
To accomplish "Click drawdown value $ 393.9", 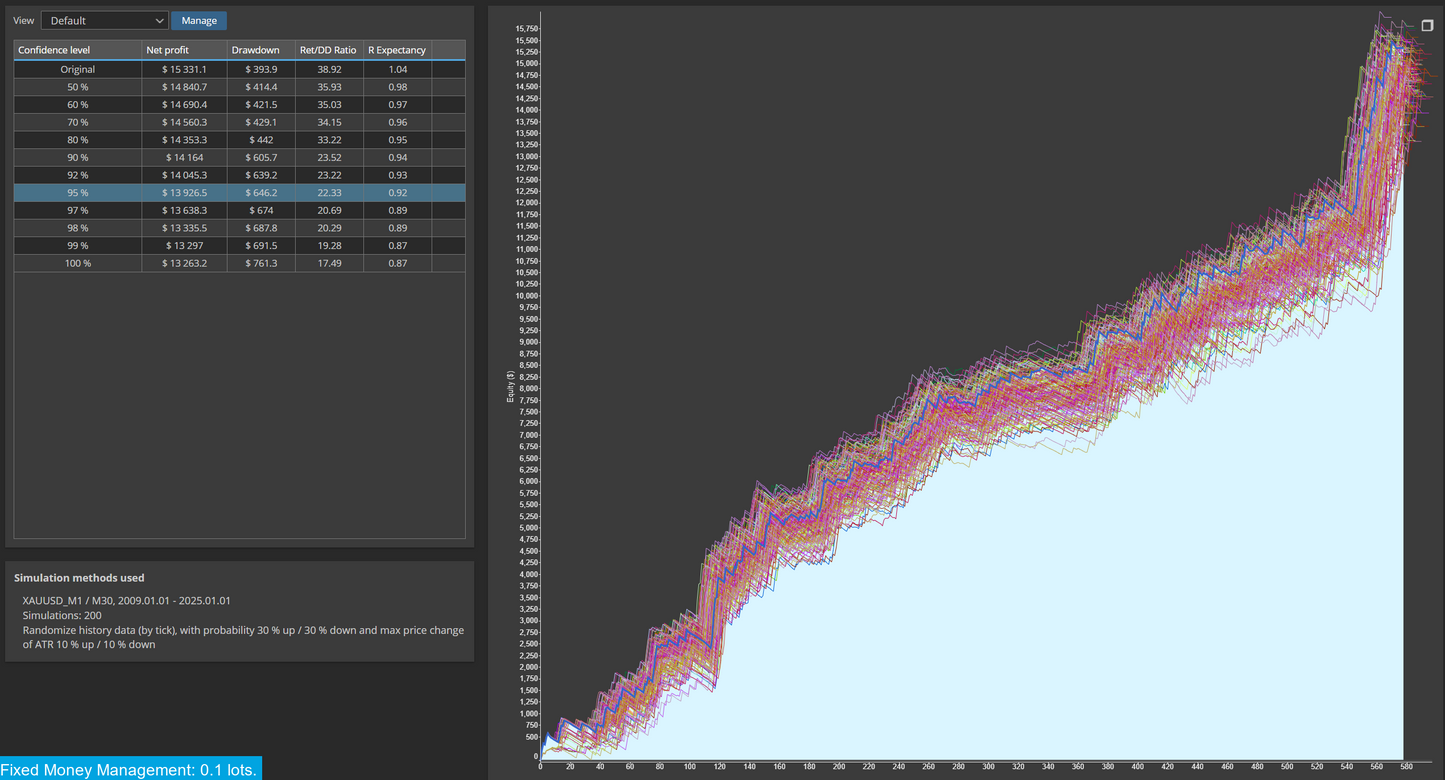I will coord(261,70).
